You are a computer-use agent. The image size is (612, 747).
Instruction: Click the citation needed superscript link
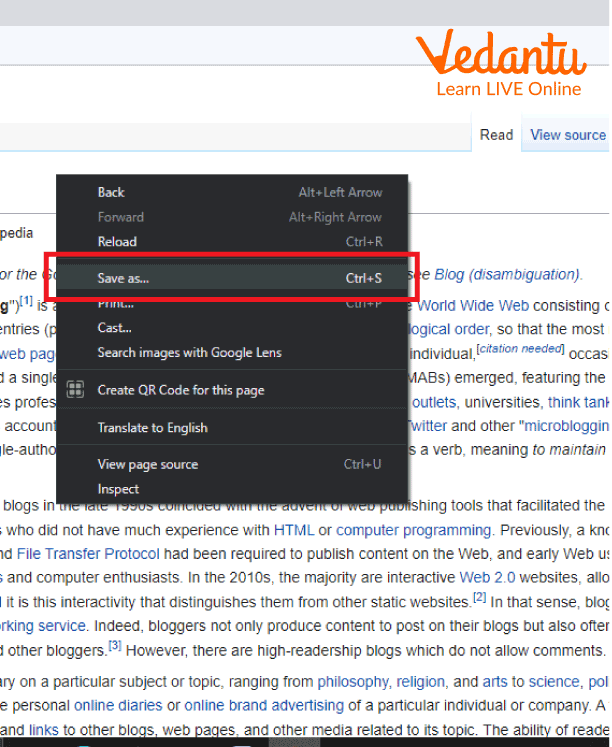point(520,348)
